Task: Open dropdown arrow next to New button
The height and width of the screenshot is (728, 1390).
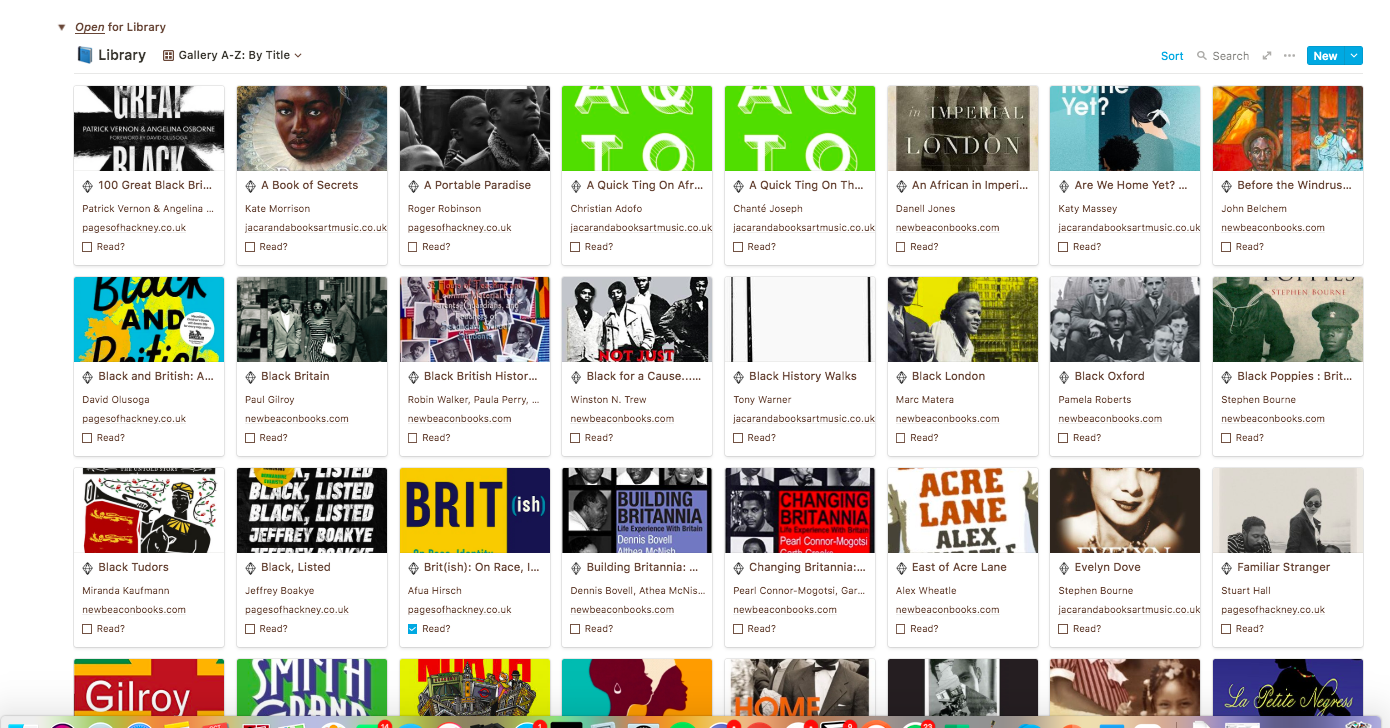Action: pos(1354,56)
